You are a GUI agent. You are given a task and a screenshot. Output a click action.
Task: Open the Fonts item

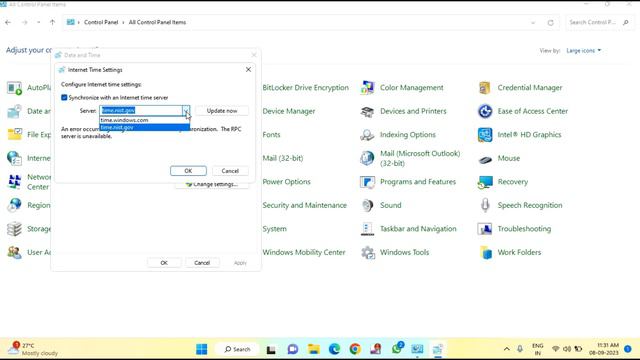point(271,135)
